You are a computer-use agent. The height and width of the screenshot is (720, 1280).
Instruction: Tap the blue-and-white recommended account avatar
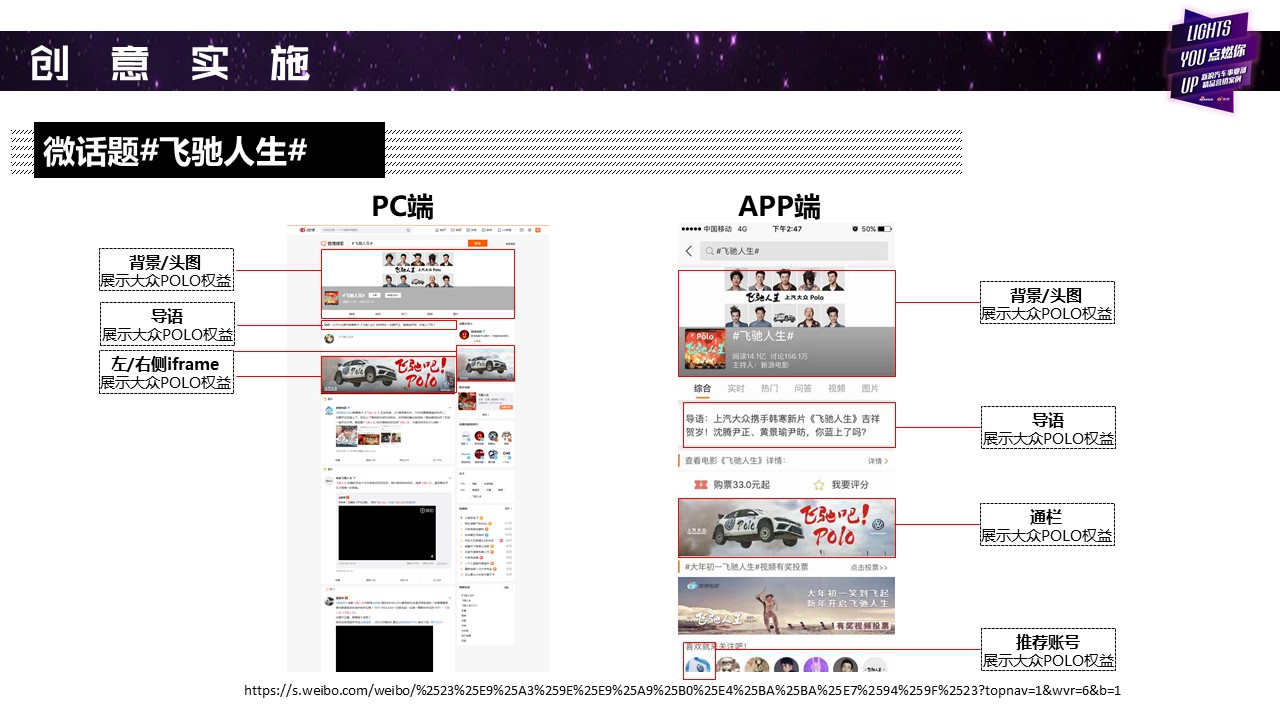point(697,665)
